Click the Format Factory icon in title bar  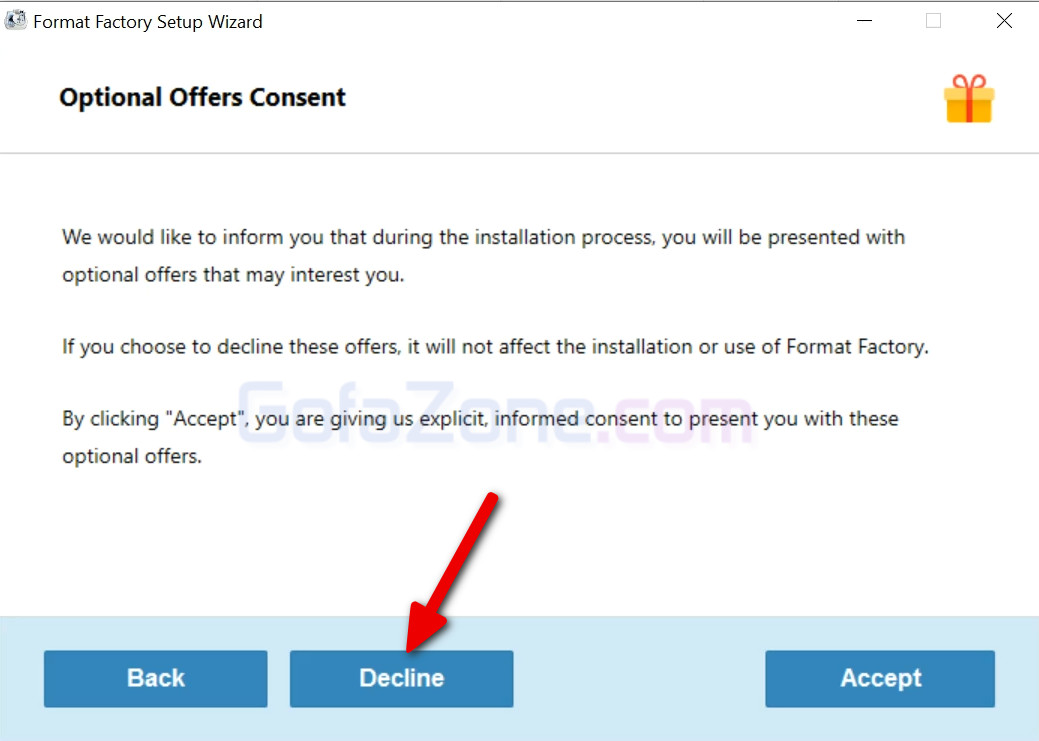click(x=15, y=20)
